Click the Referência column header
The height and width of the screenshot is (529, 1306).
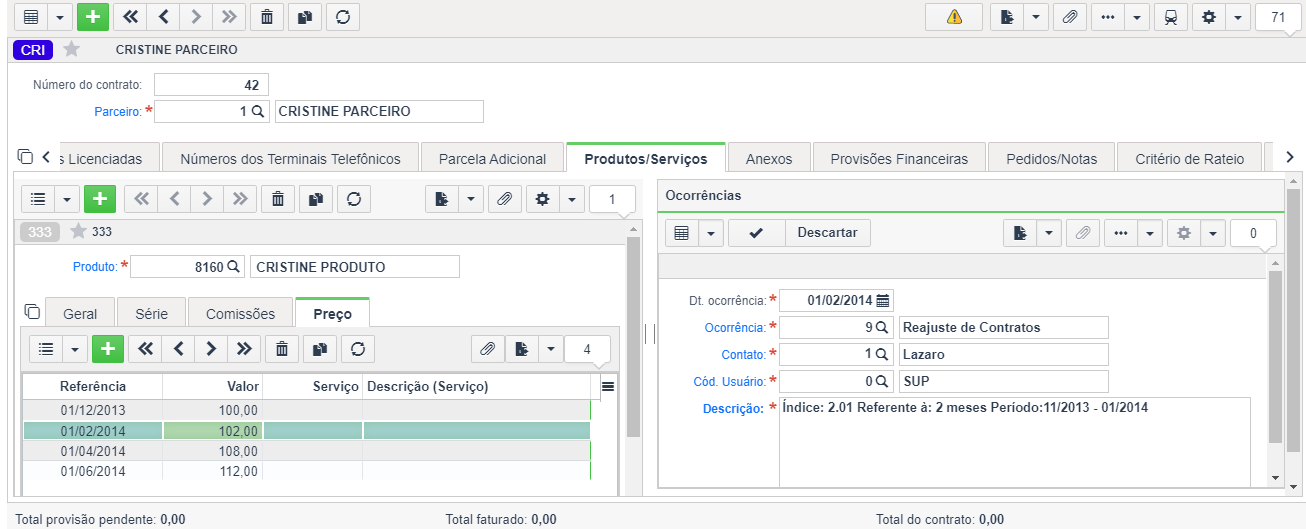coord(92,386)
